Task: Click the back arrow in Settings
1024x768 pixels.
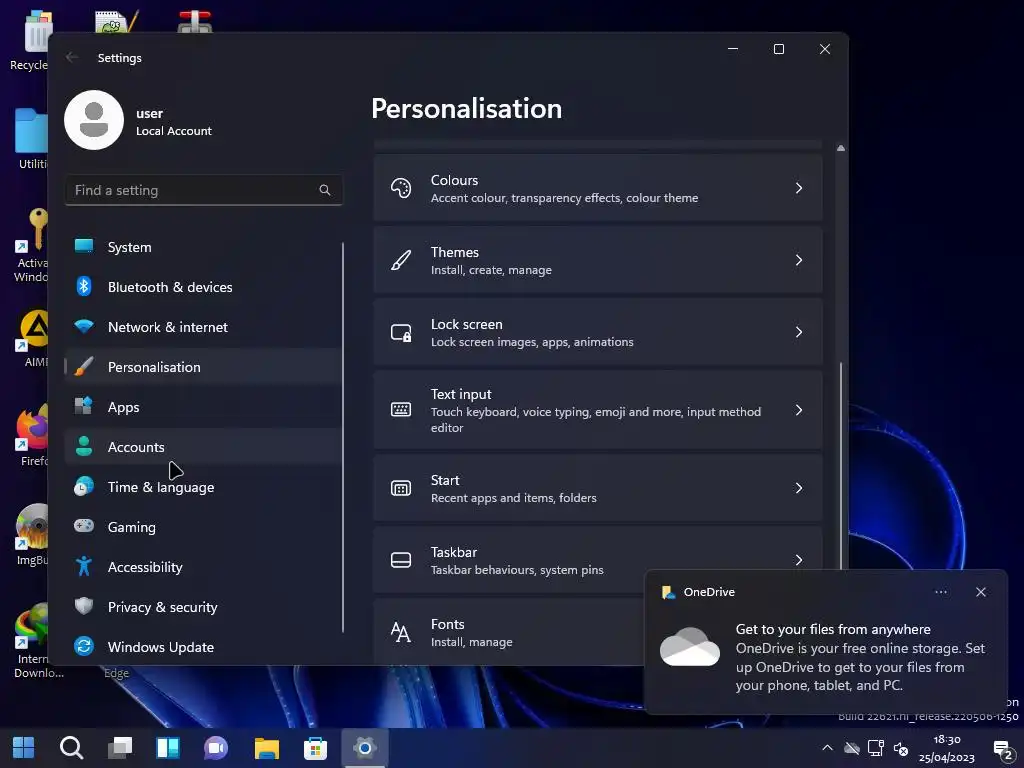Action: 72,57
